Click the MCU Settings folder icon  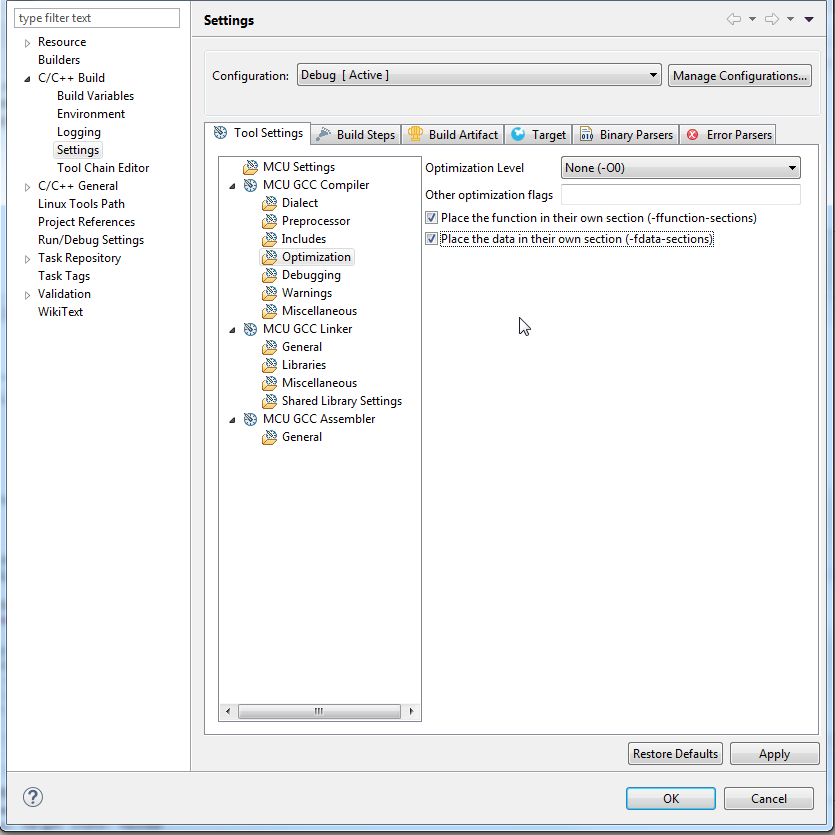coord(250,167)
